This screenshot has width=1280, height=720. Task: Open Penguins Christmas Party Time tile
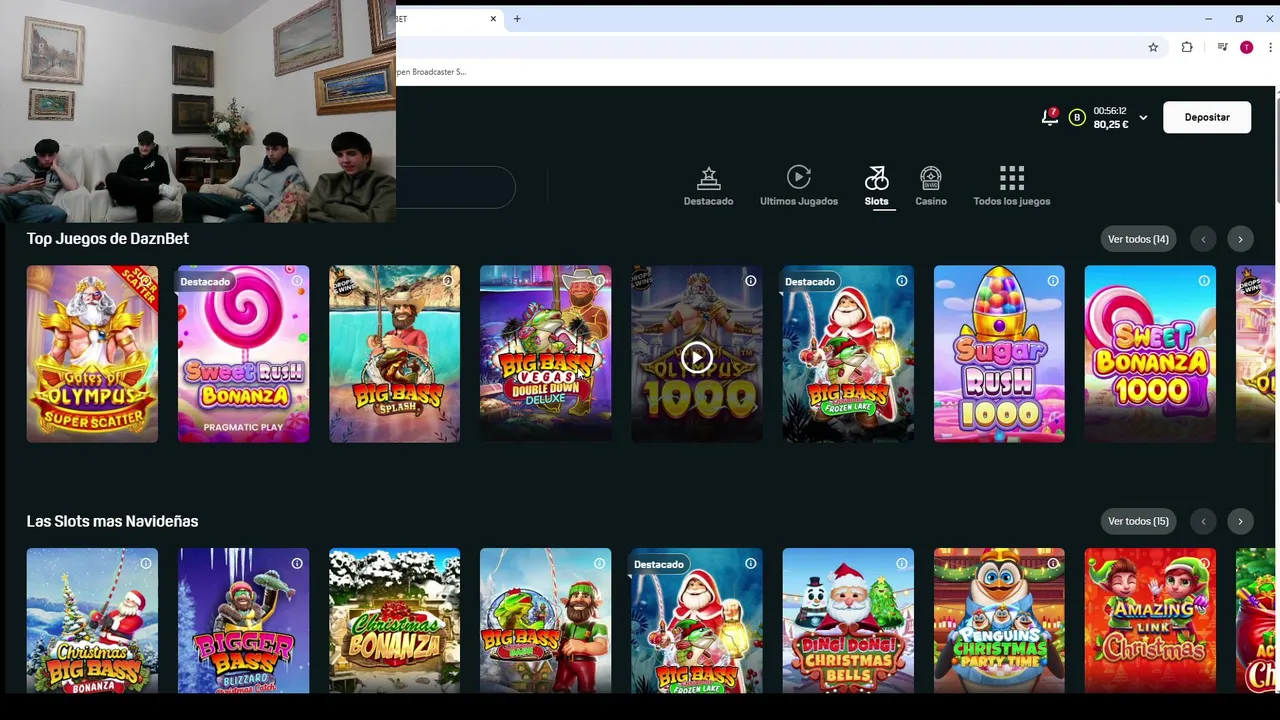pos(999,620)
